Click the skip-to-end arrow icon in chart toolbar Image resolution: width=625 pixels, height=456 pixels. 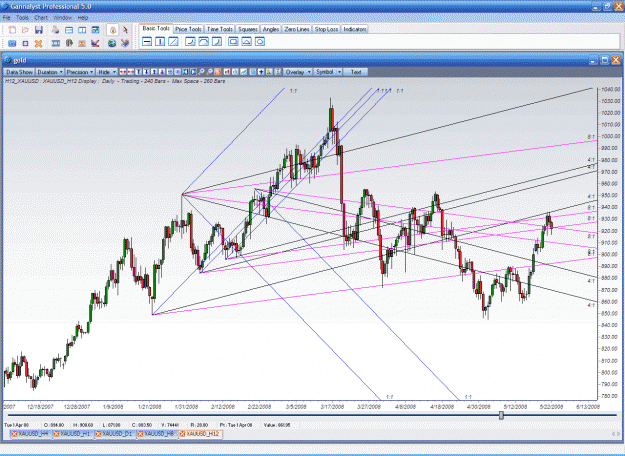[x=193, y=72]
